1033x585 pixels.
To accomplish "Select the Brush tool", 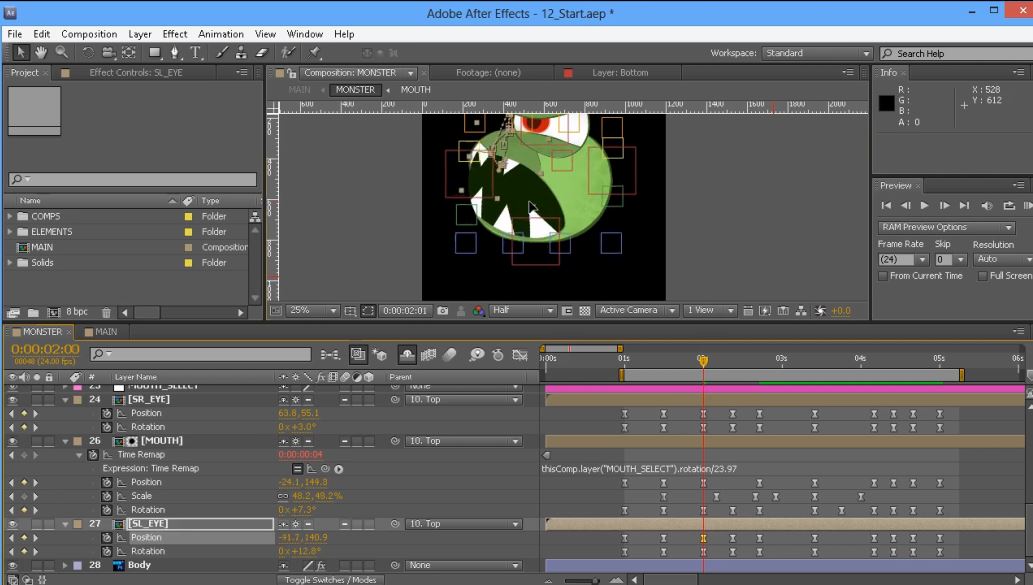I will pos(223,53).
